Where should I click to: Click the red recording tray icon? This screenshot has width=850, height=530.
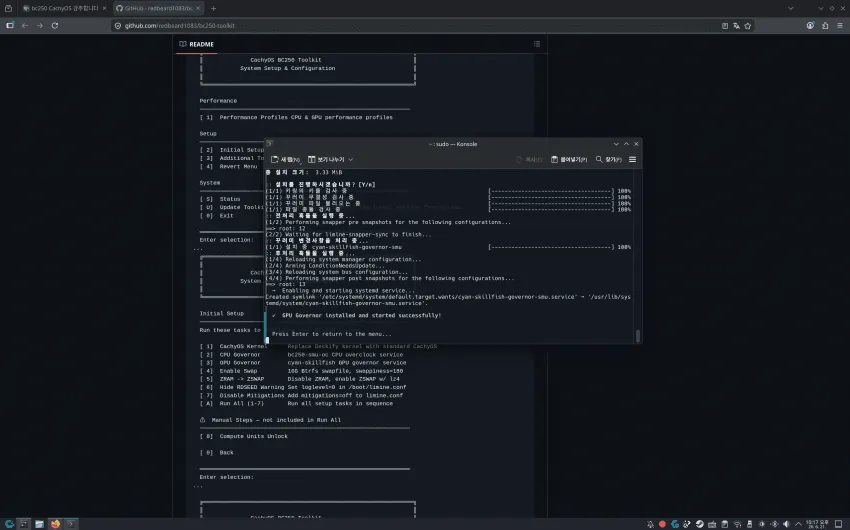tap(662, 524)
